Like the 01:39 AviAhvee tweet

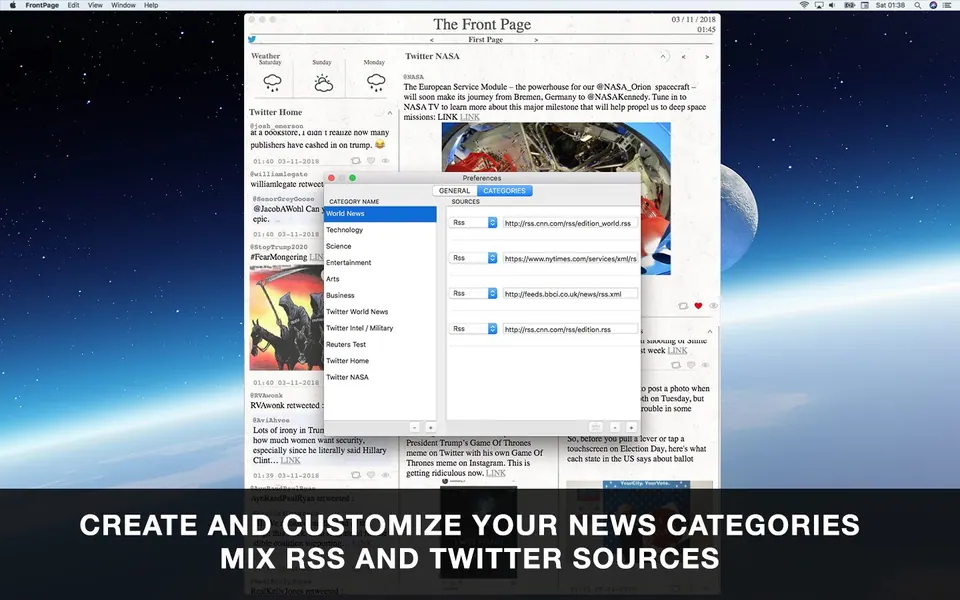[371, 475]
